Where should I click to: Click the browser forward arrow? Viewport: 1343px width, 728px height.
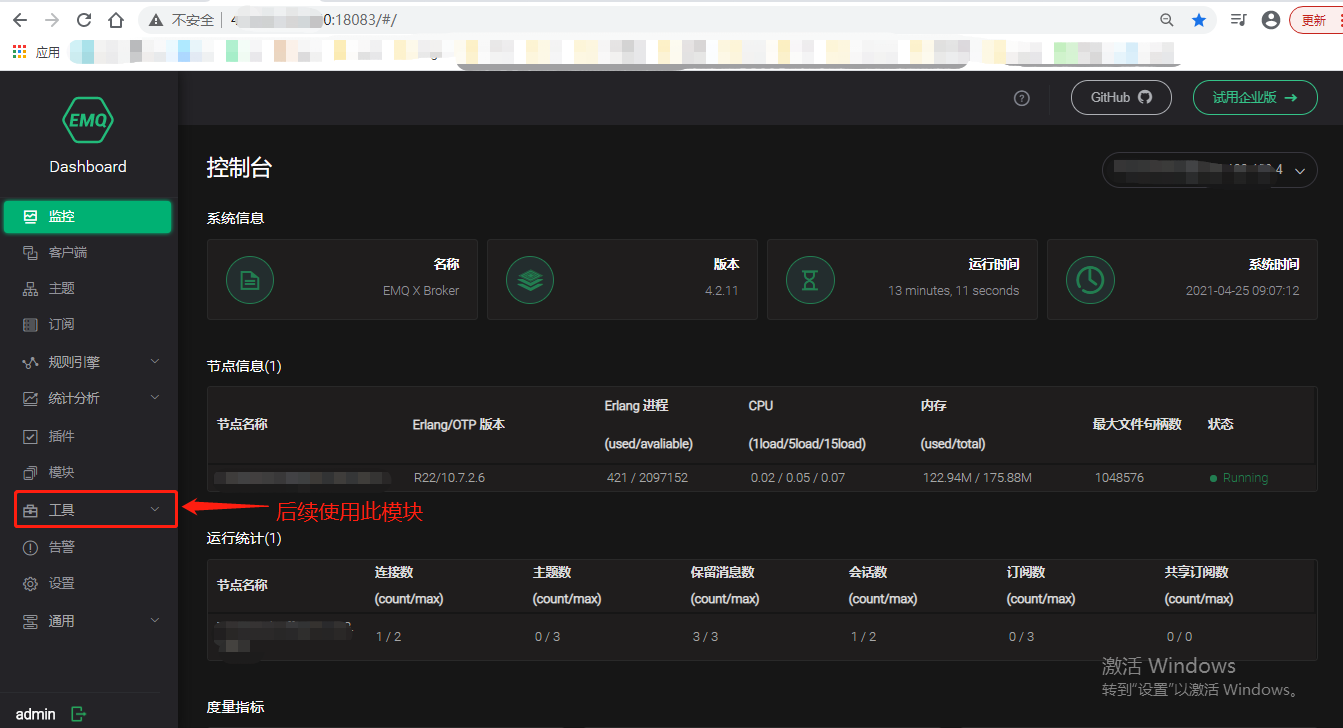52,20
